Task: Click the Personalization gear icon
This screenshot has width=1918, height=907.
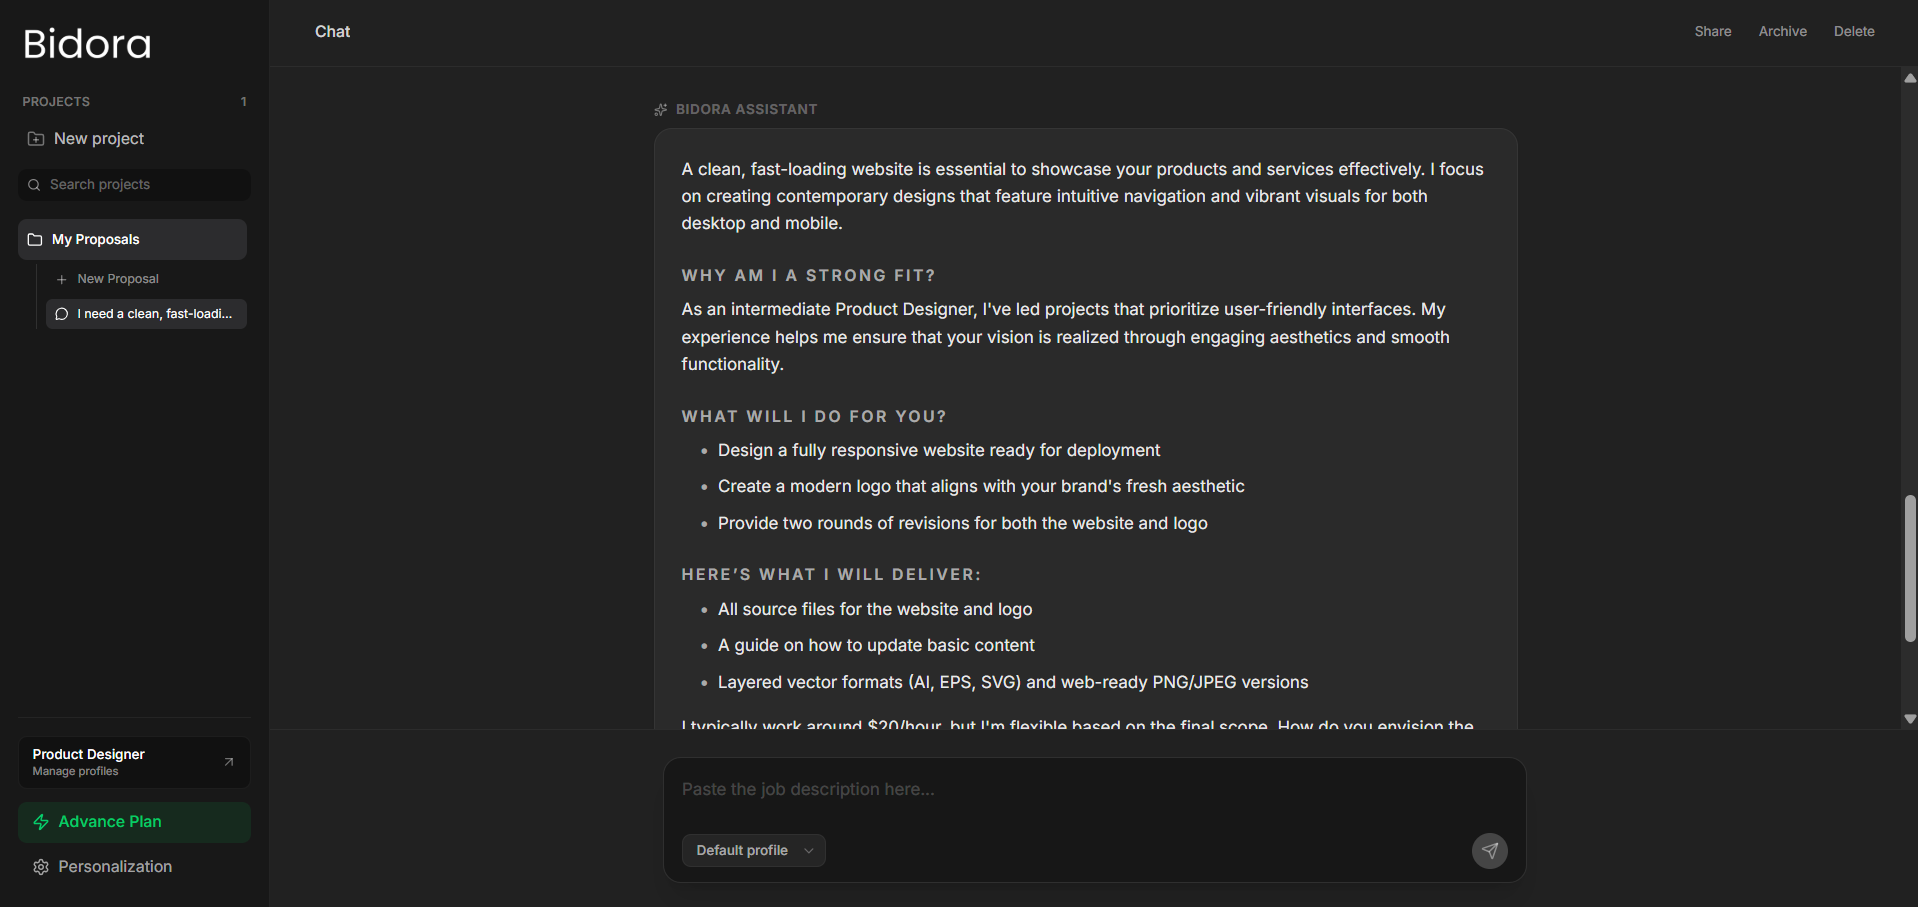Action: point(41,867)
